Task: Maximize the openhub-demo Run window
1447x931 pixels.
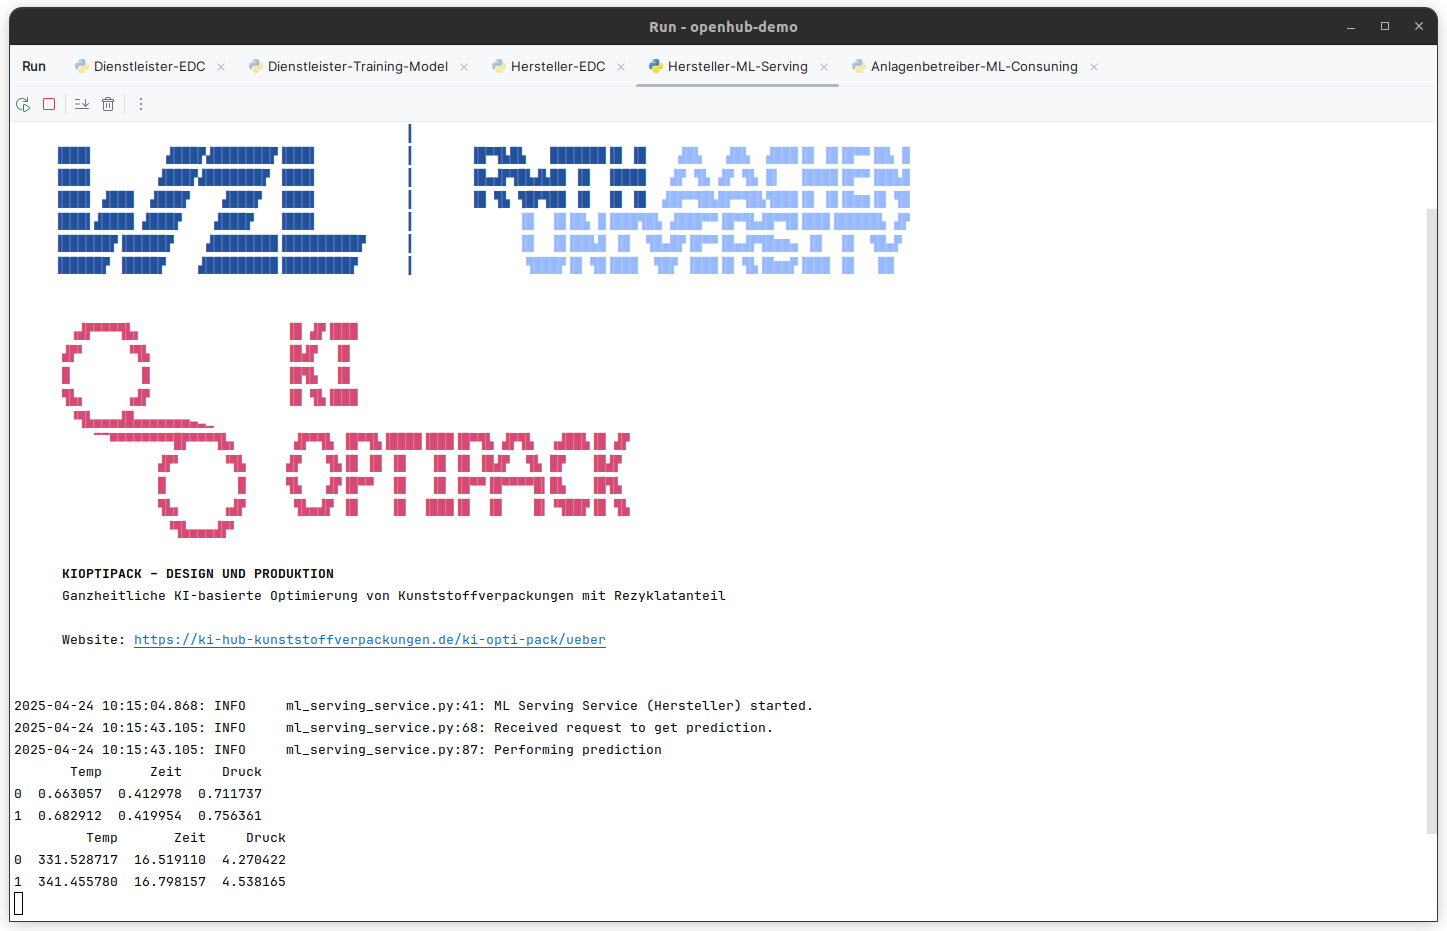Action: pyautogui.click(x=1385, y=26)
